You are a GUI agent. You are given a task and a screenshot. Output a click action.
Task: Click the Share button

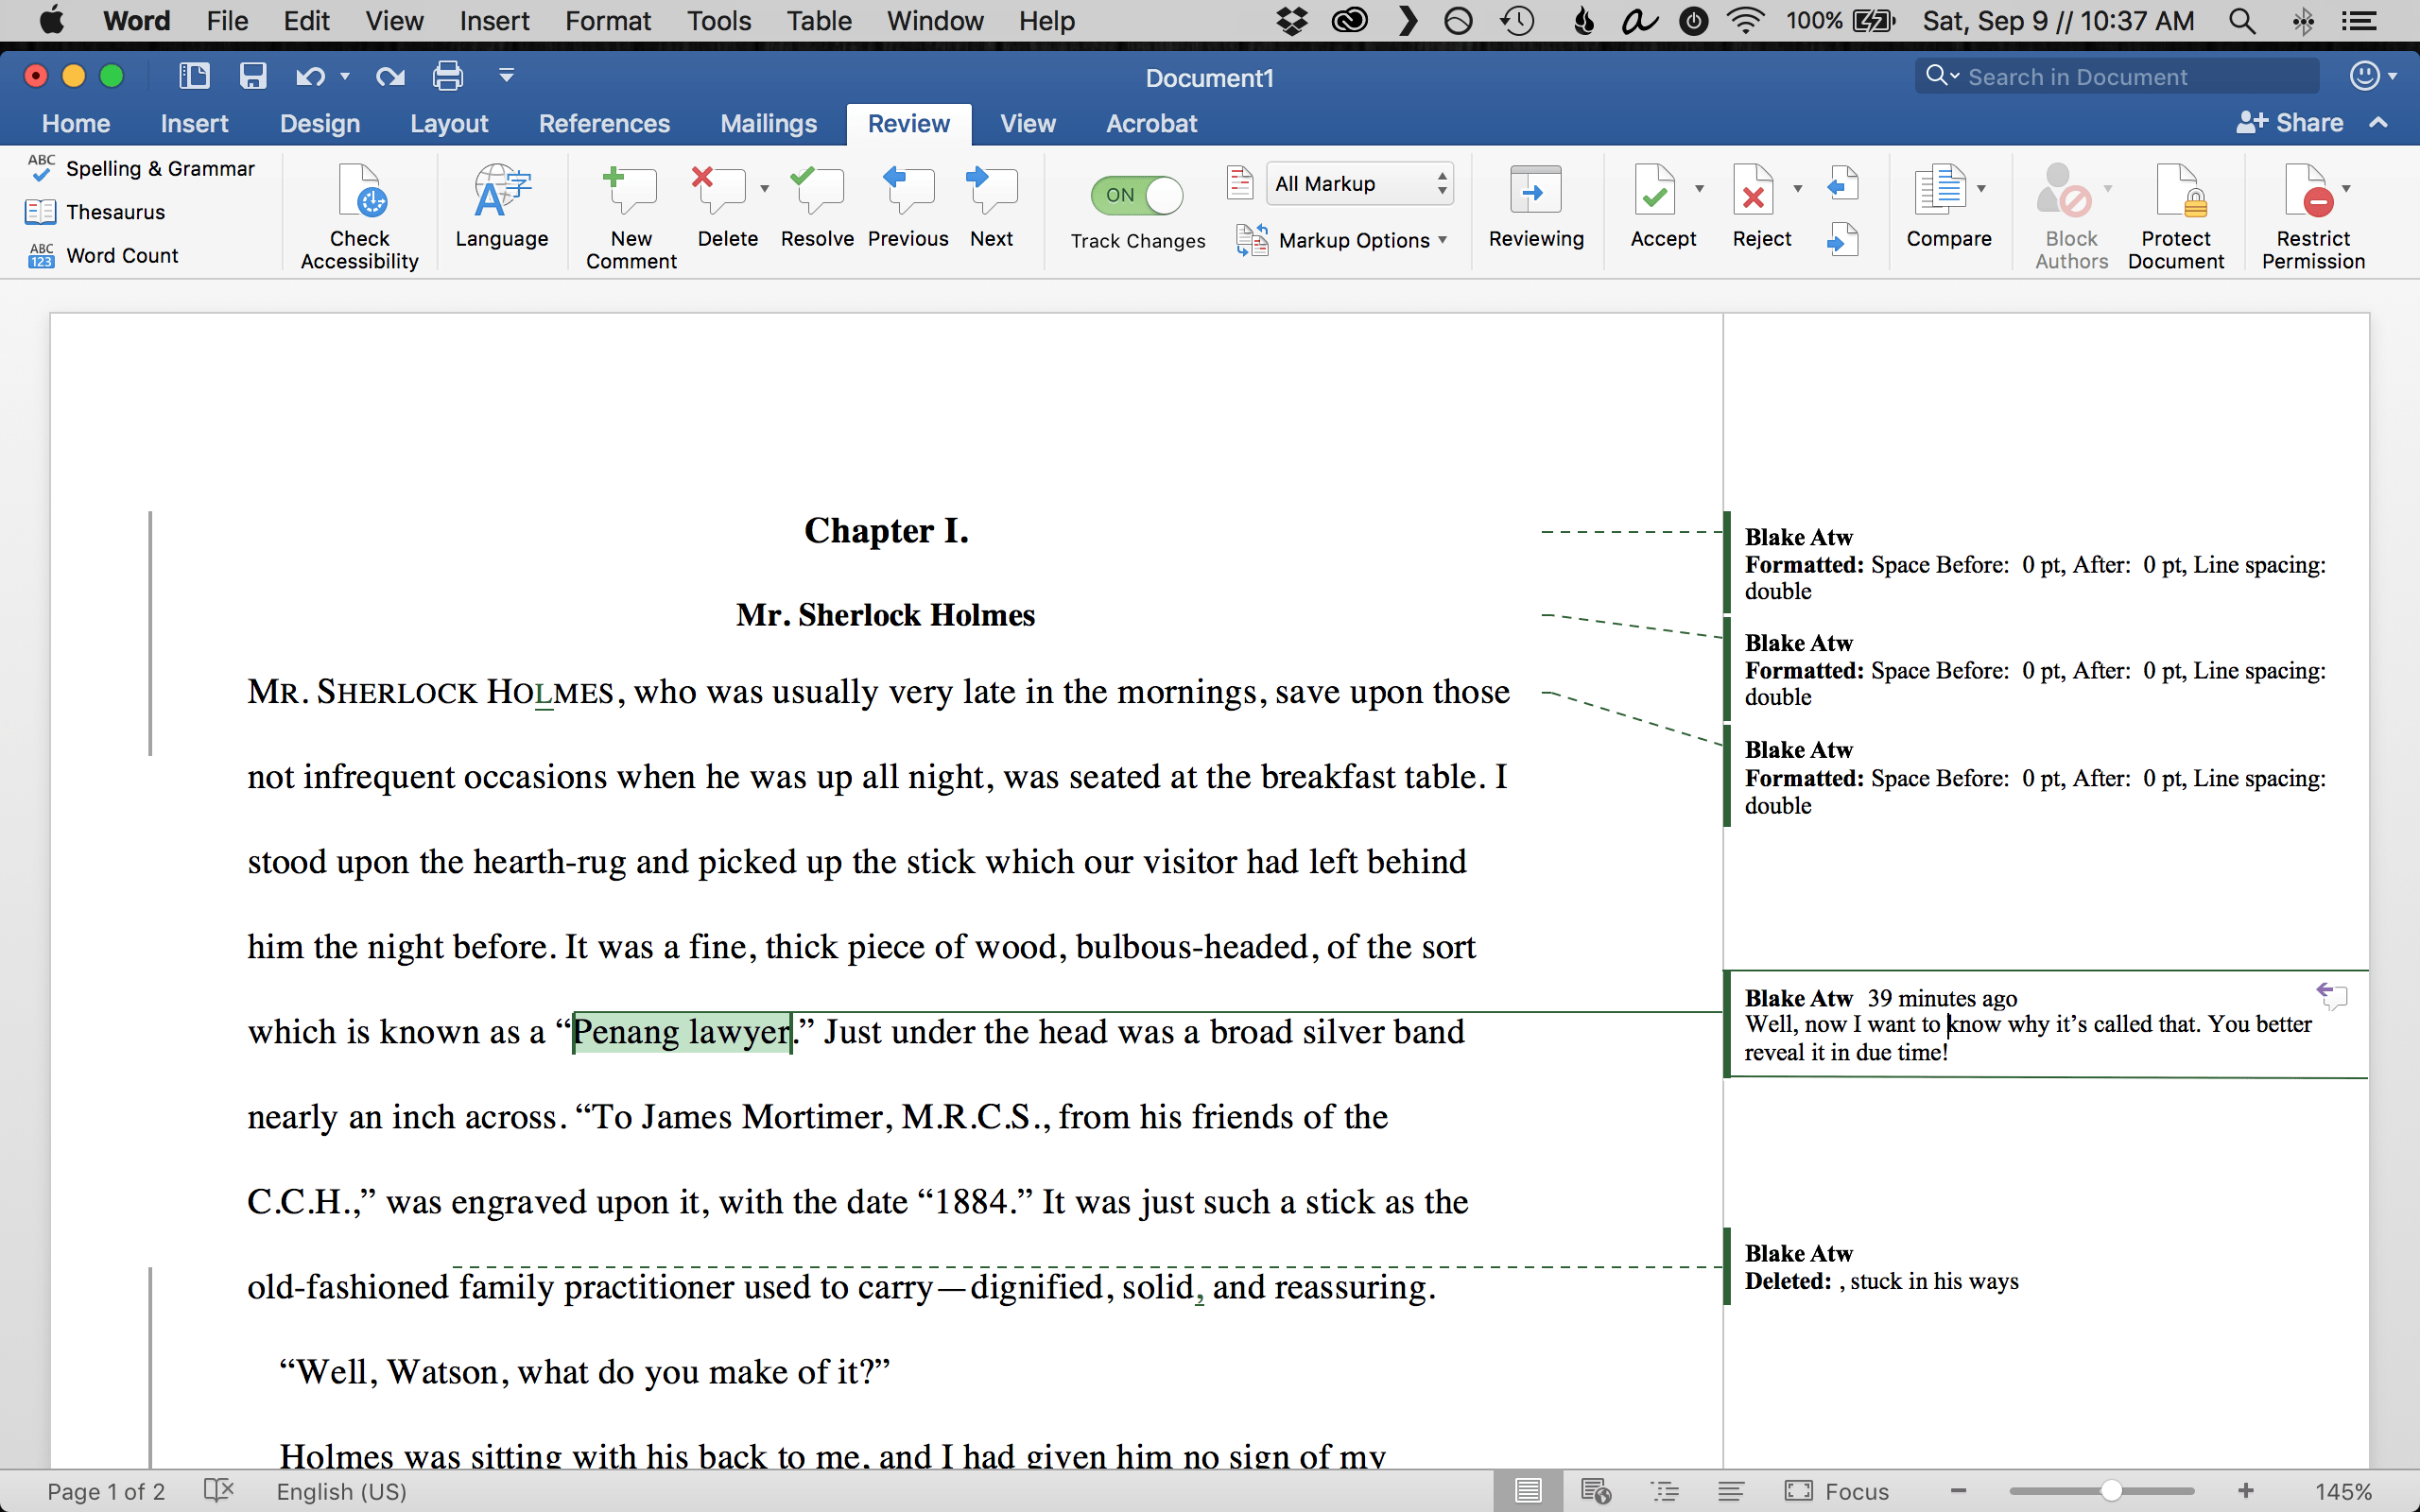click(x=2289, y=123)
